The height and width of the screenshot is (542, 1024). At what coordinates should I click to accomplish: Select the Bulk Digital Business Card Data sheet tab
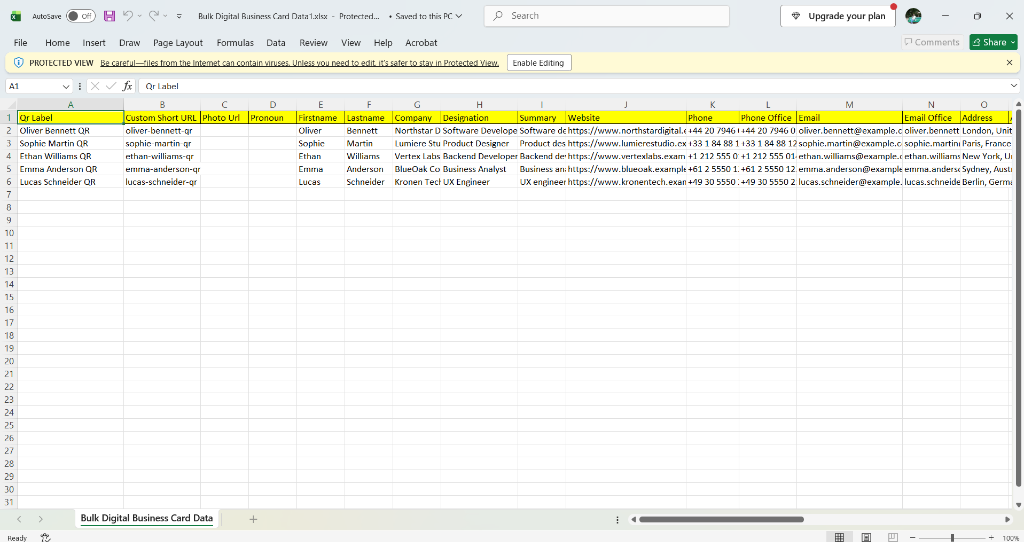pyautogui.click(x=147, y=518)
